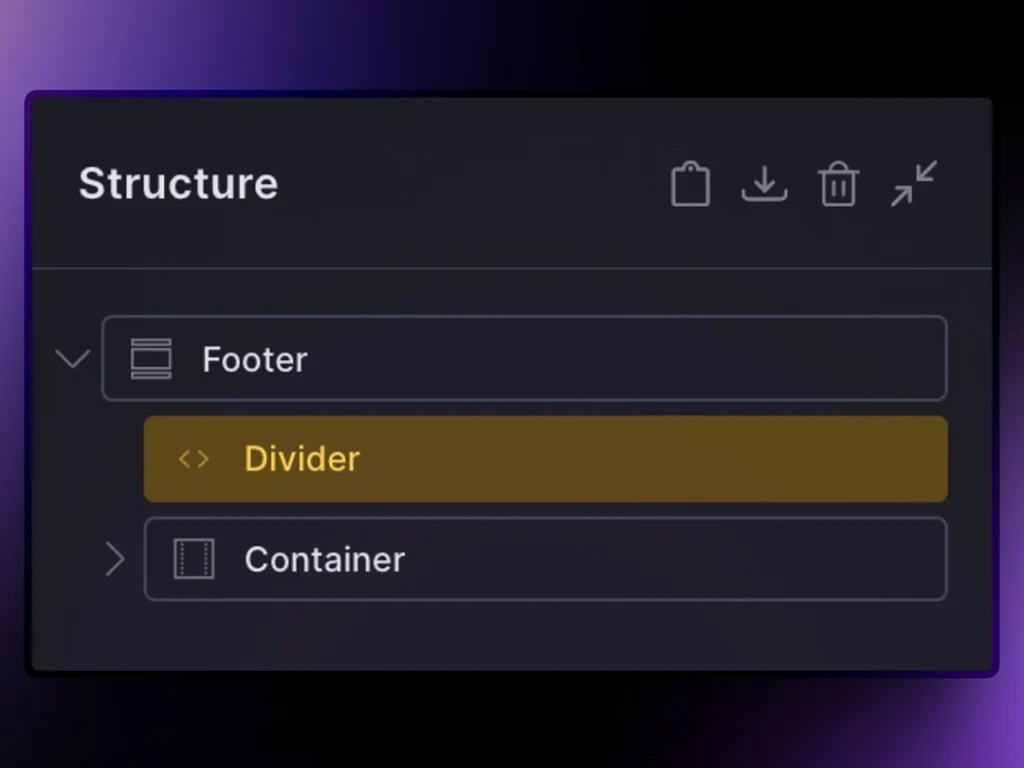This screenshot has height=768, width=1024.
Task: Select the Container label text
Action: 325,559
